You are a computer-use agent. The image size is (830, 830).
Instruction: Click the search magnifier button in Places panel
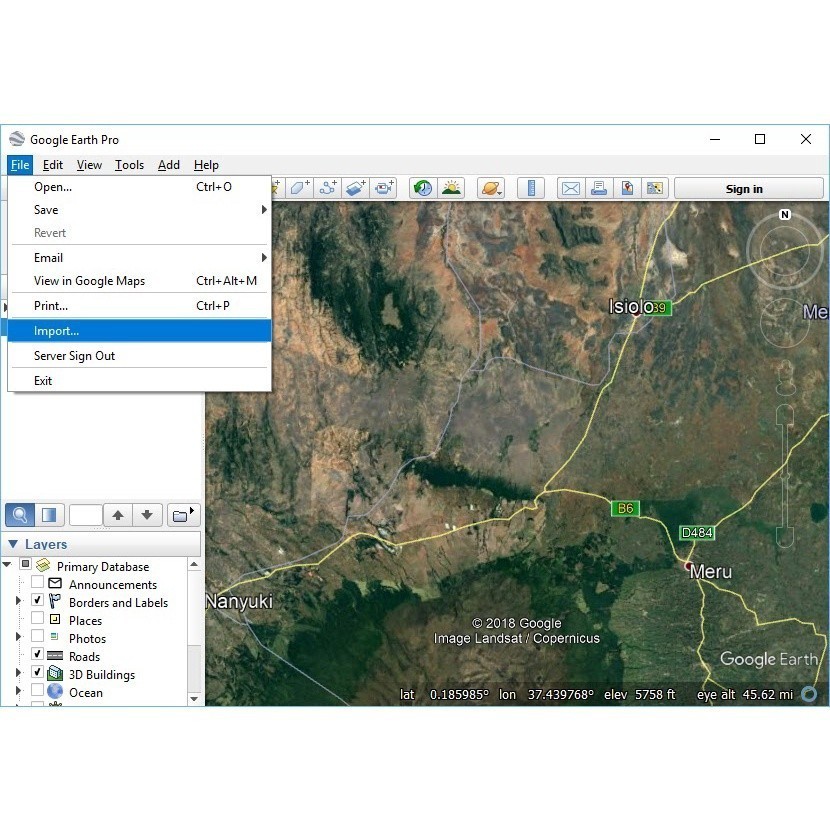coord(20,515)
